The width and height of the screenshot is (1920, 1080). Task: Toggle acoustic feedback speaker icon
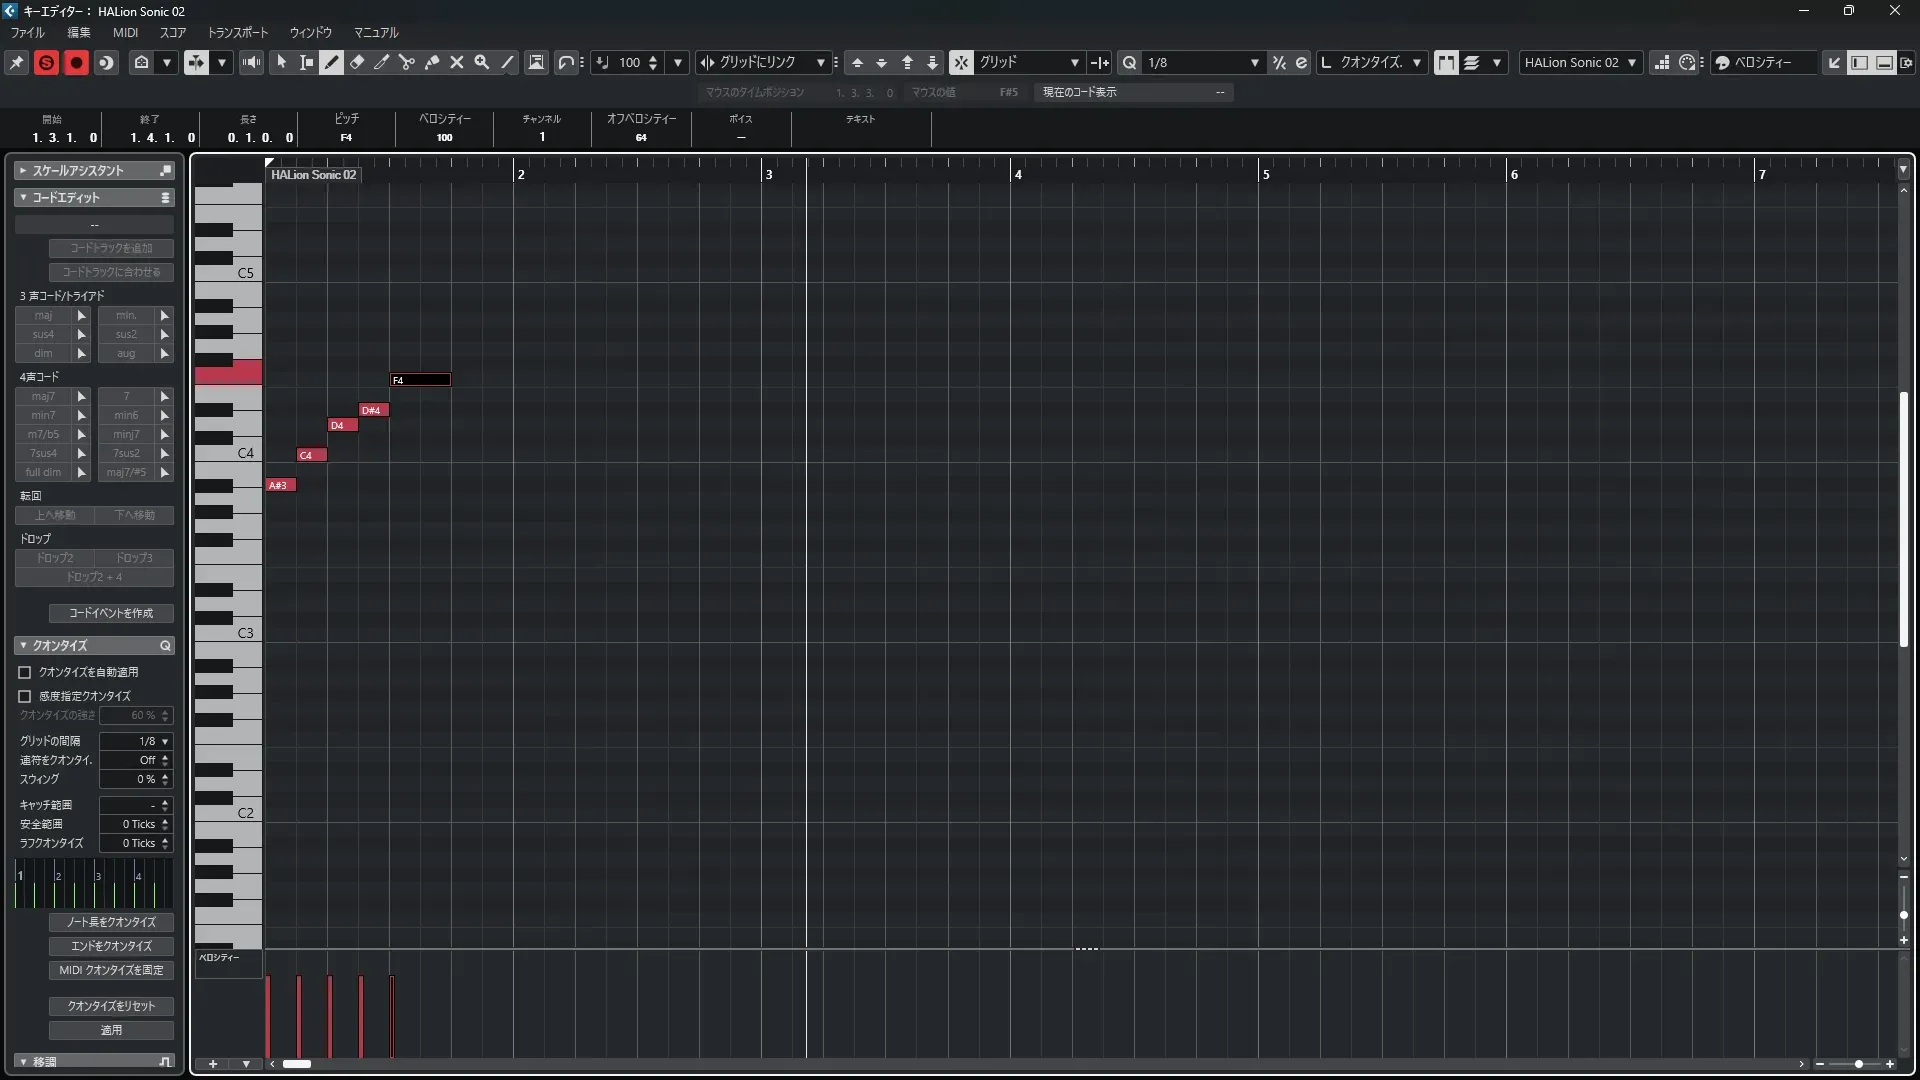tap(252, 62)
